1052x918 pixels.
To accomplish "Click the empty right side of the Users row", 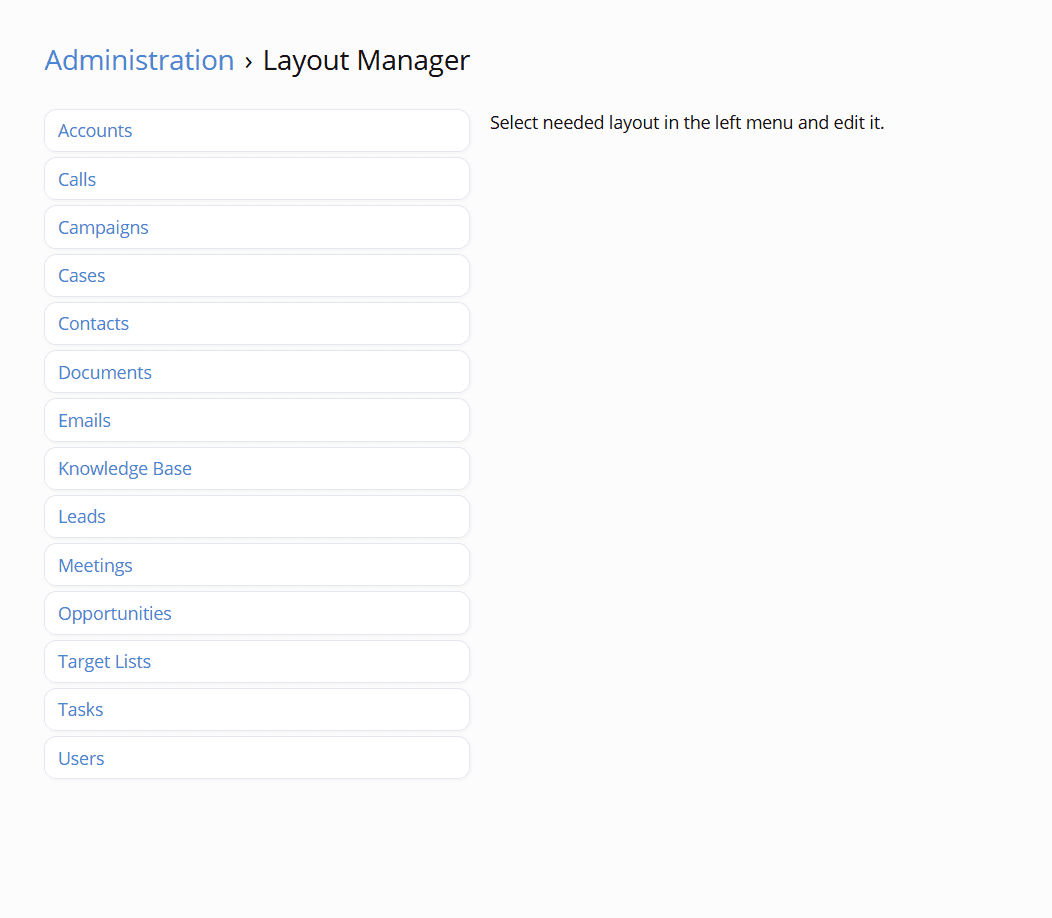I will [x=350, y=758].
